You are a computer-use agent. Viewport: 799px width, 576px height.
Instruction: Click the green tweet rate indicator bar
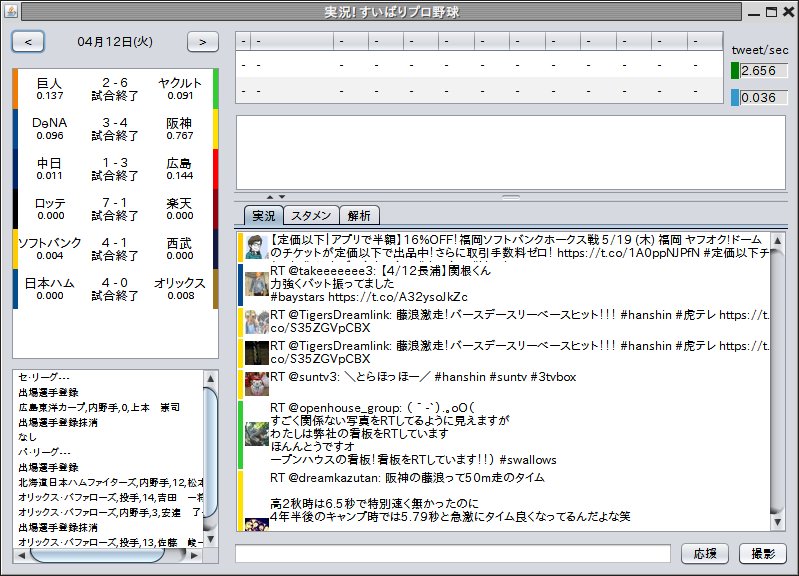[735, 71]
